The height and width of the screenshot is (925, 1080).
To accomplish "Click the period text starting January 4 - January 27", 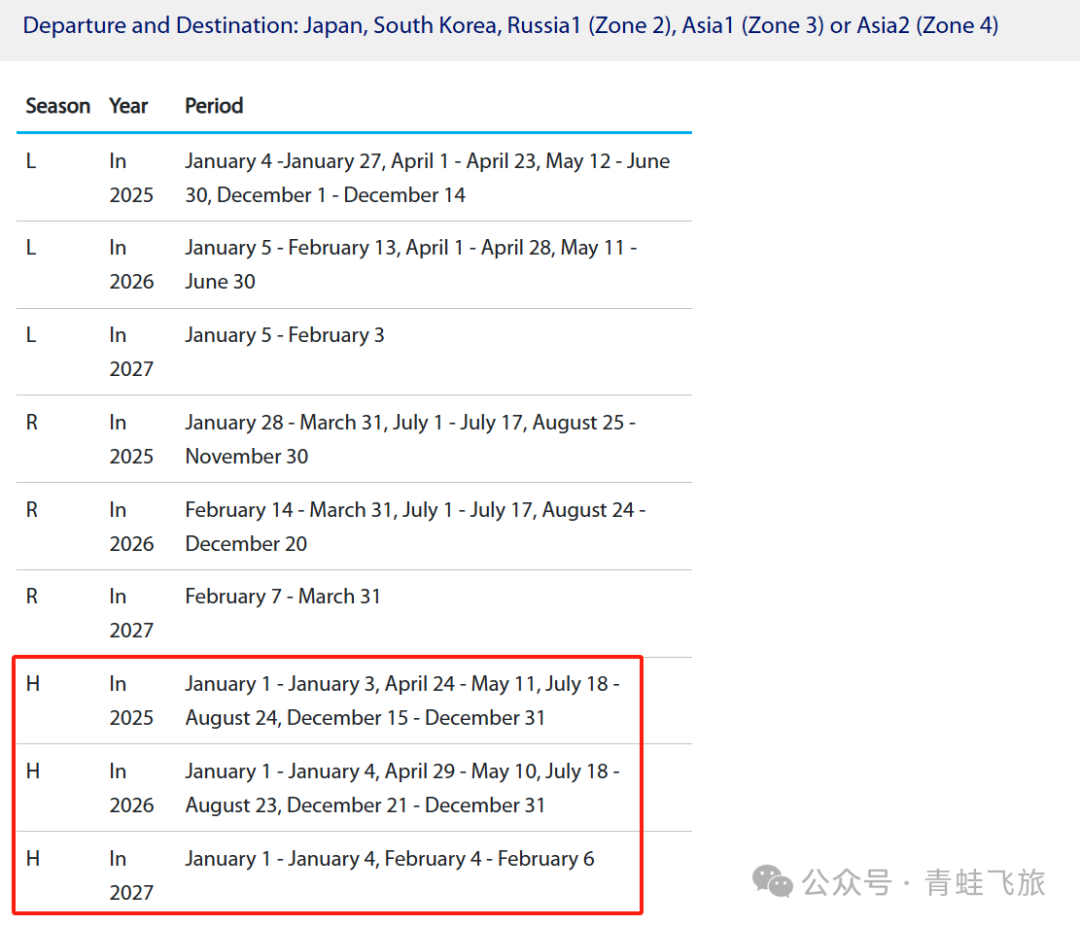I will point(427,178).
